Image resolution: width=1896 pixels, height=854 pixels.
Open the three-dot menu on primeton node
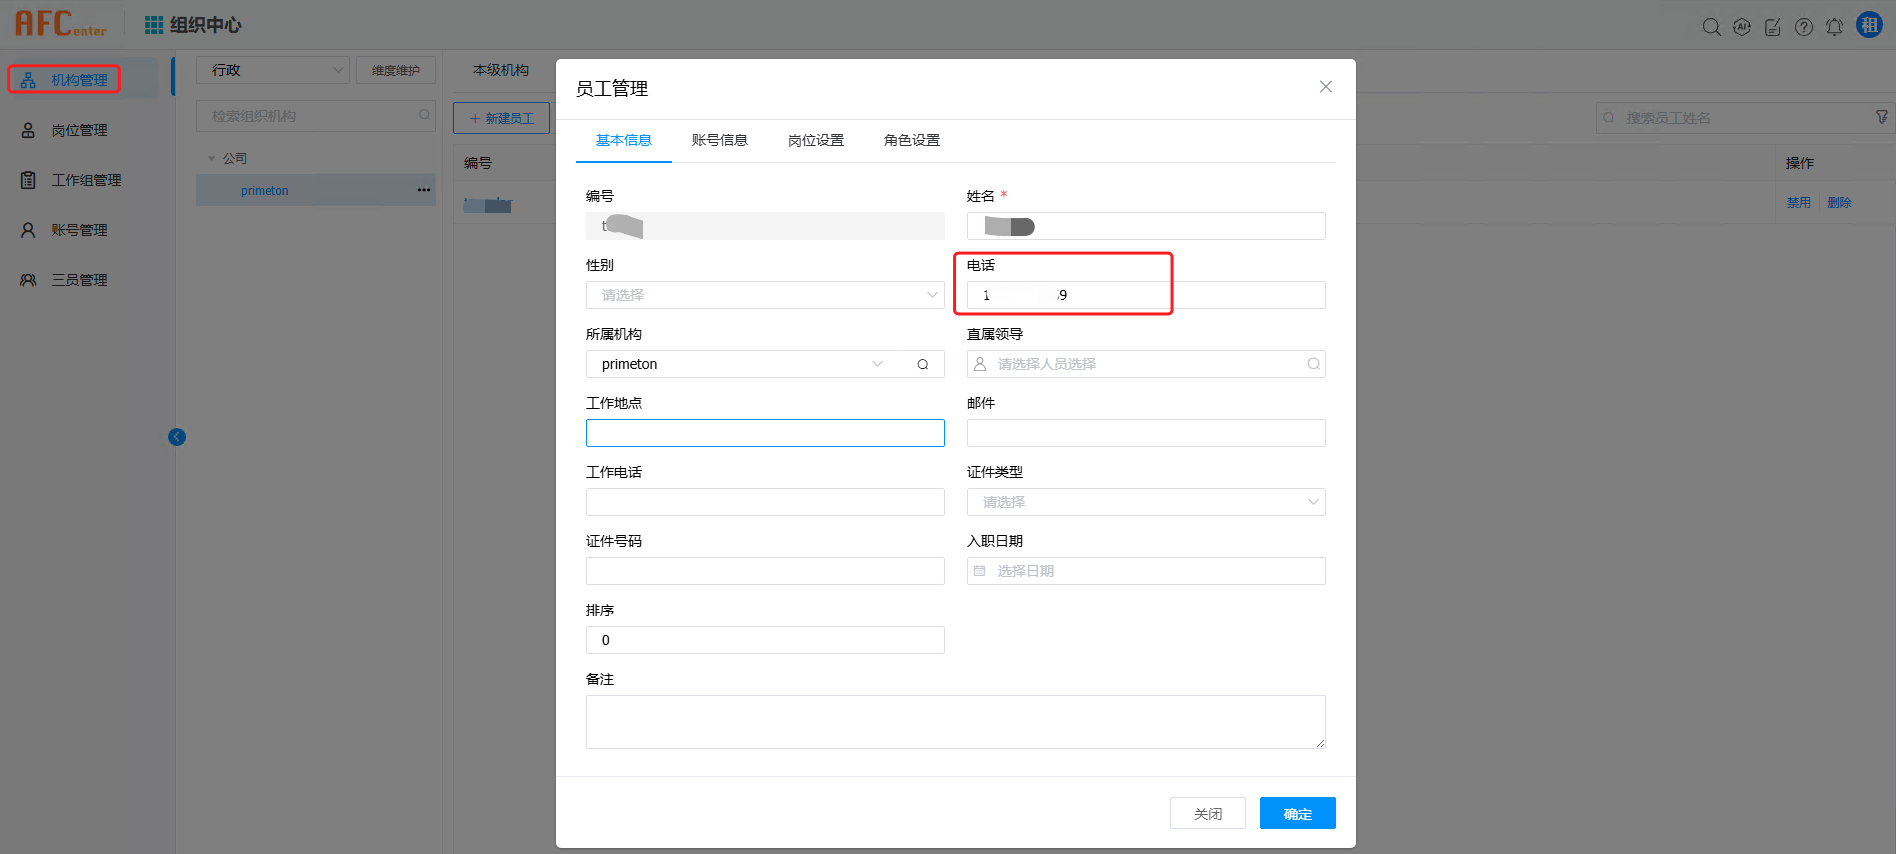424,190
